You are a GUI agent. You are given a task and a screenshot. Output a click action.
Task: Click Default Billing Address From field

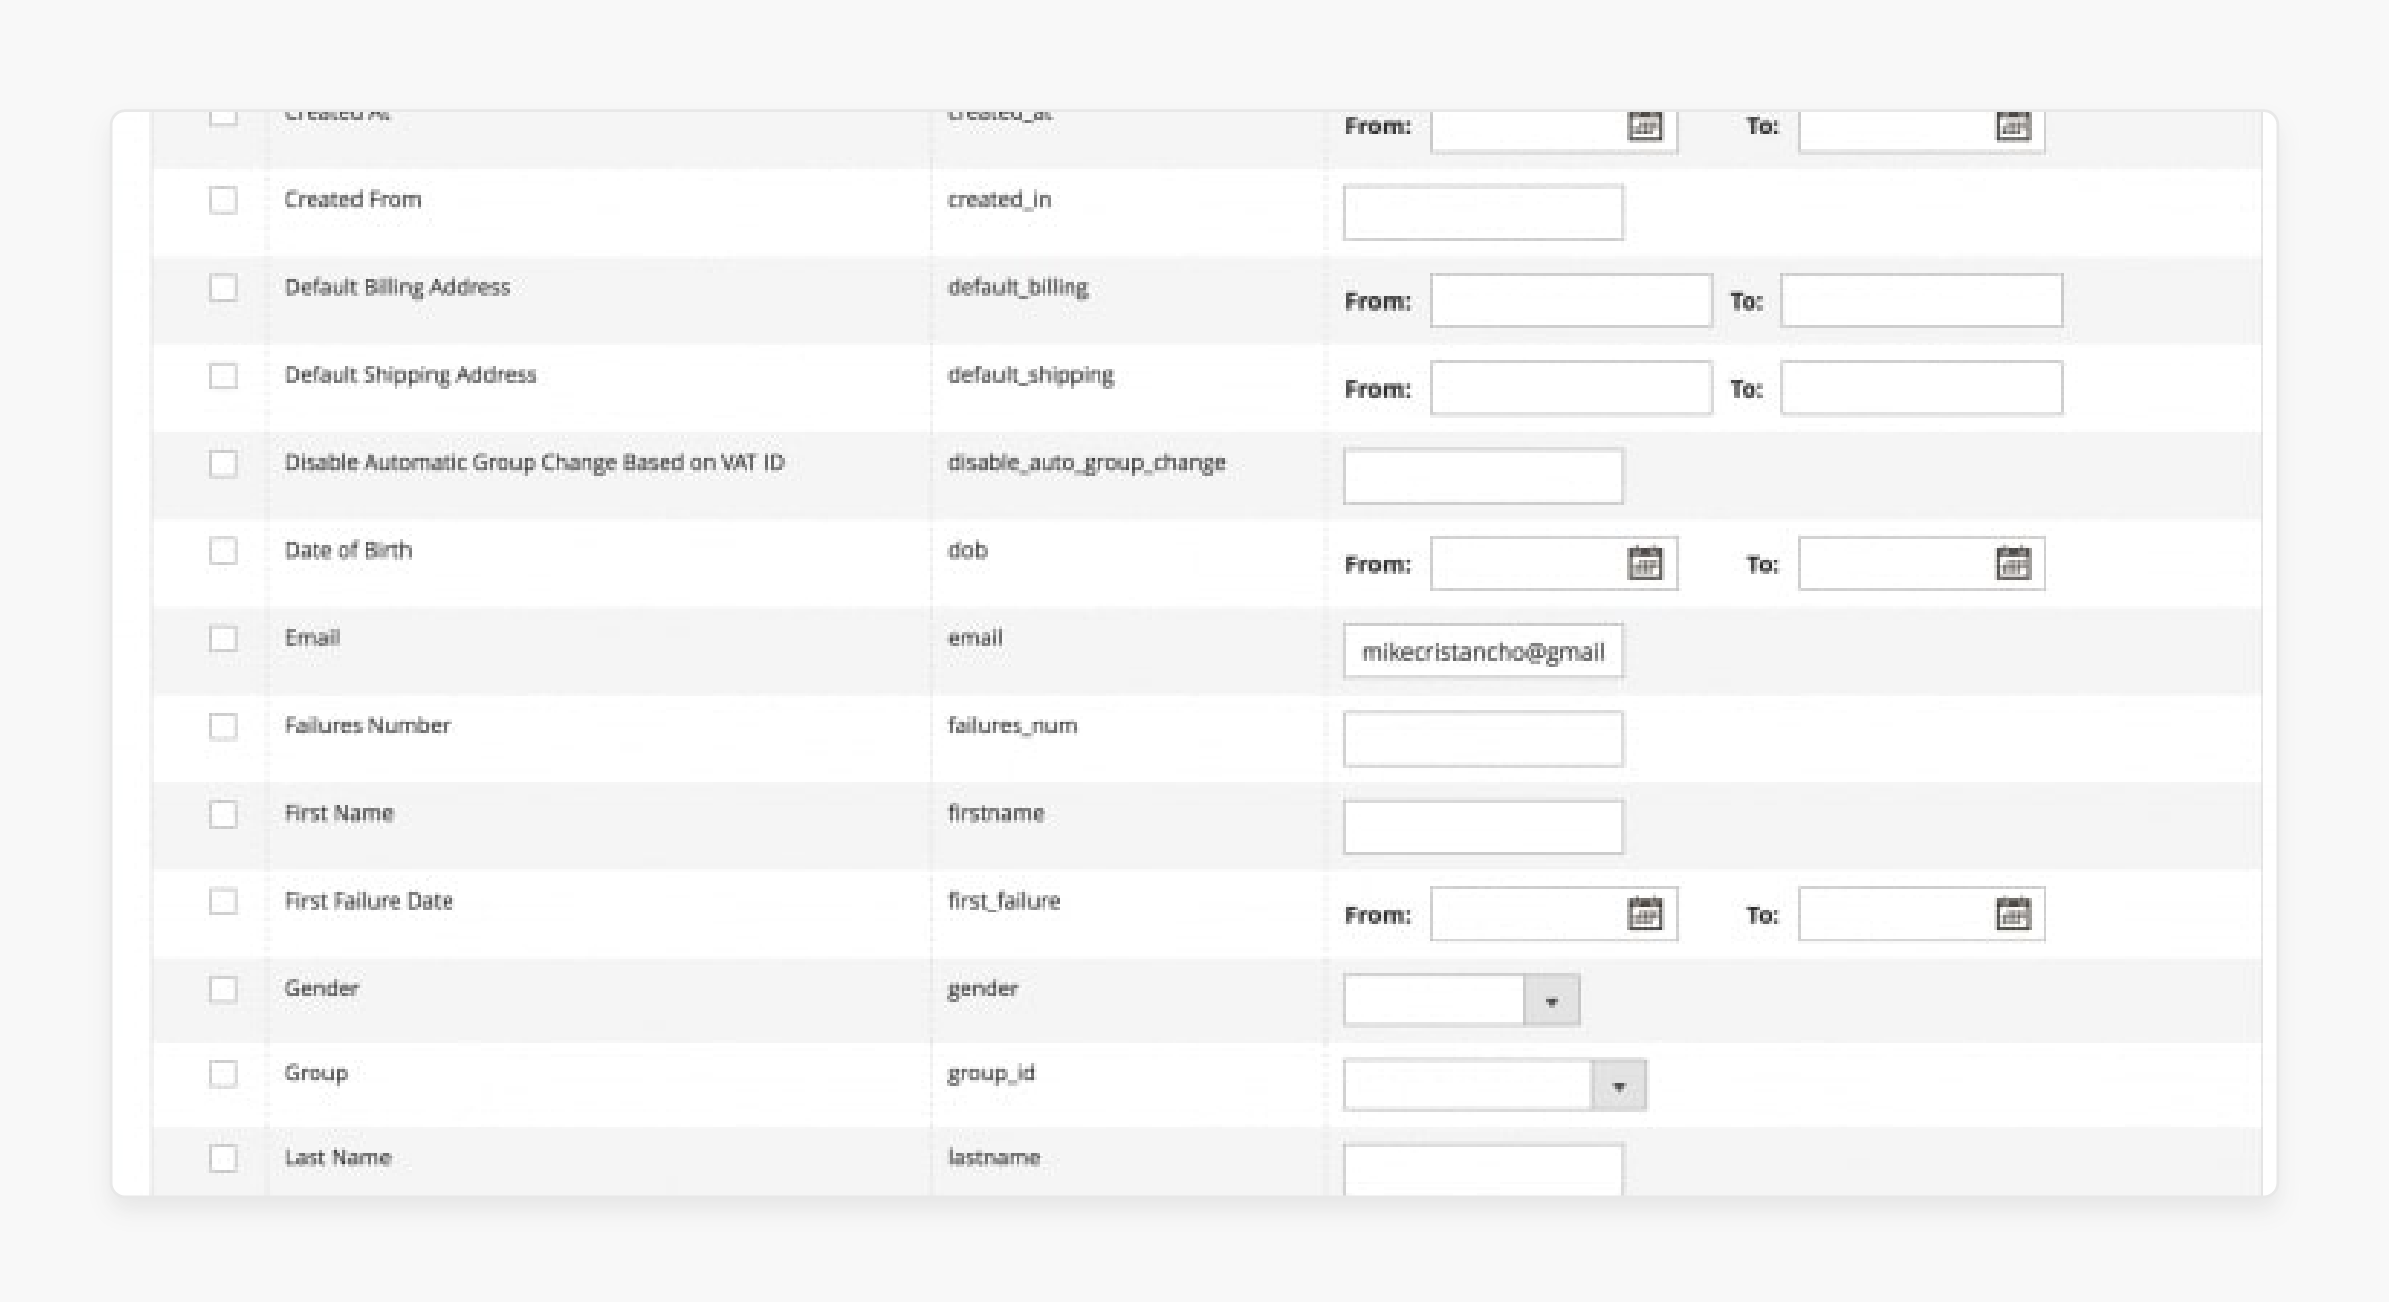point(1571,300)
